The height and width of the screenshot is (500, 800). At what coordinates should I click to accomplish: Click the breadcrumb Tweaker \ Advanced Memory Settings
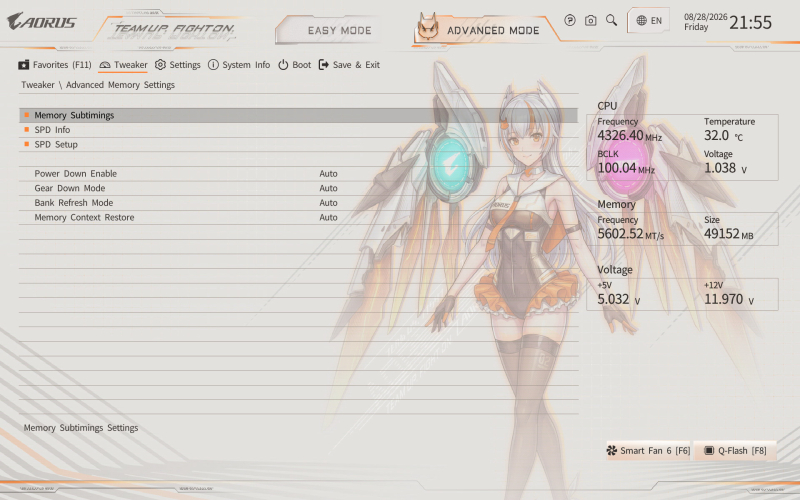(x=98, y=85)
